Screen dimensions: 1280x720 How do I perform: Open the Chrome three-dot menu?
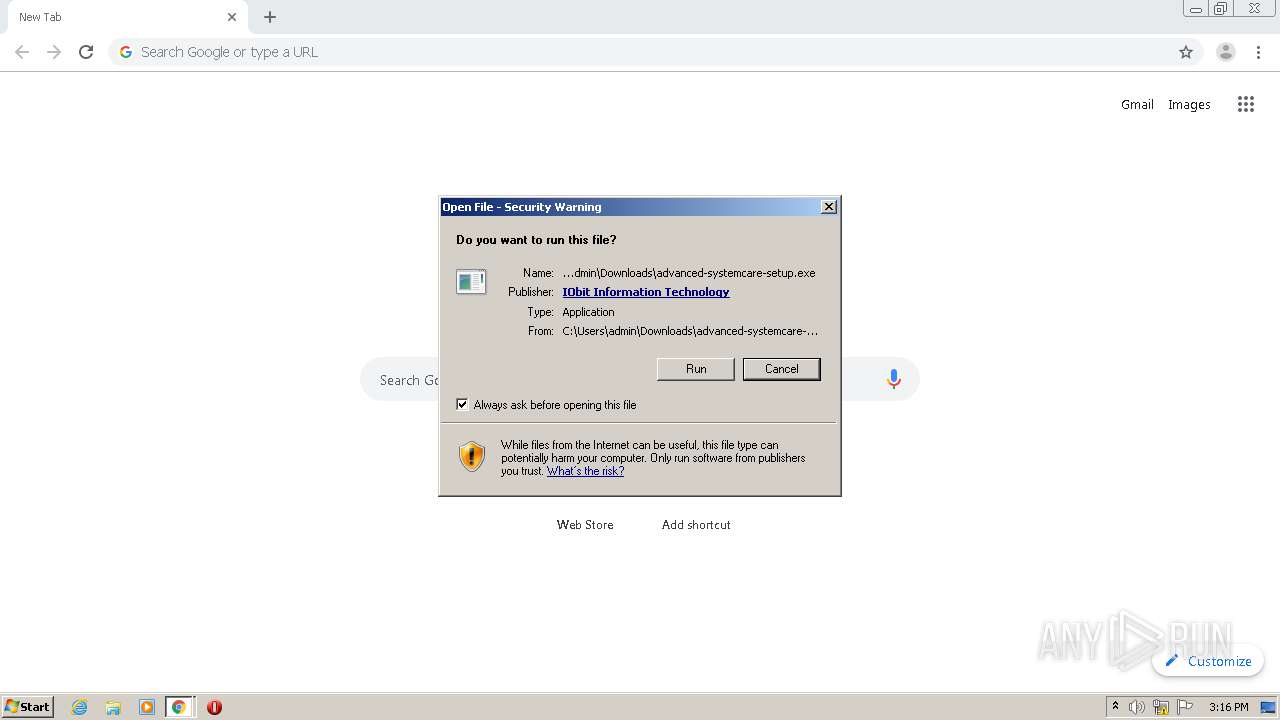1259,52
